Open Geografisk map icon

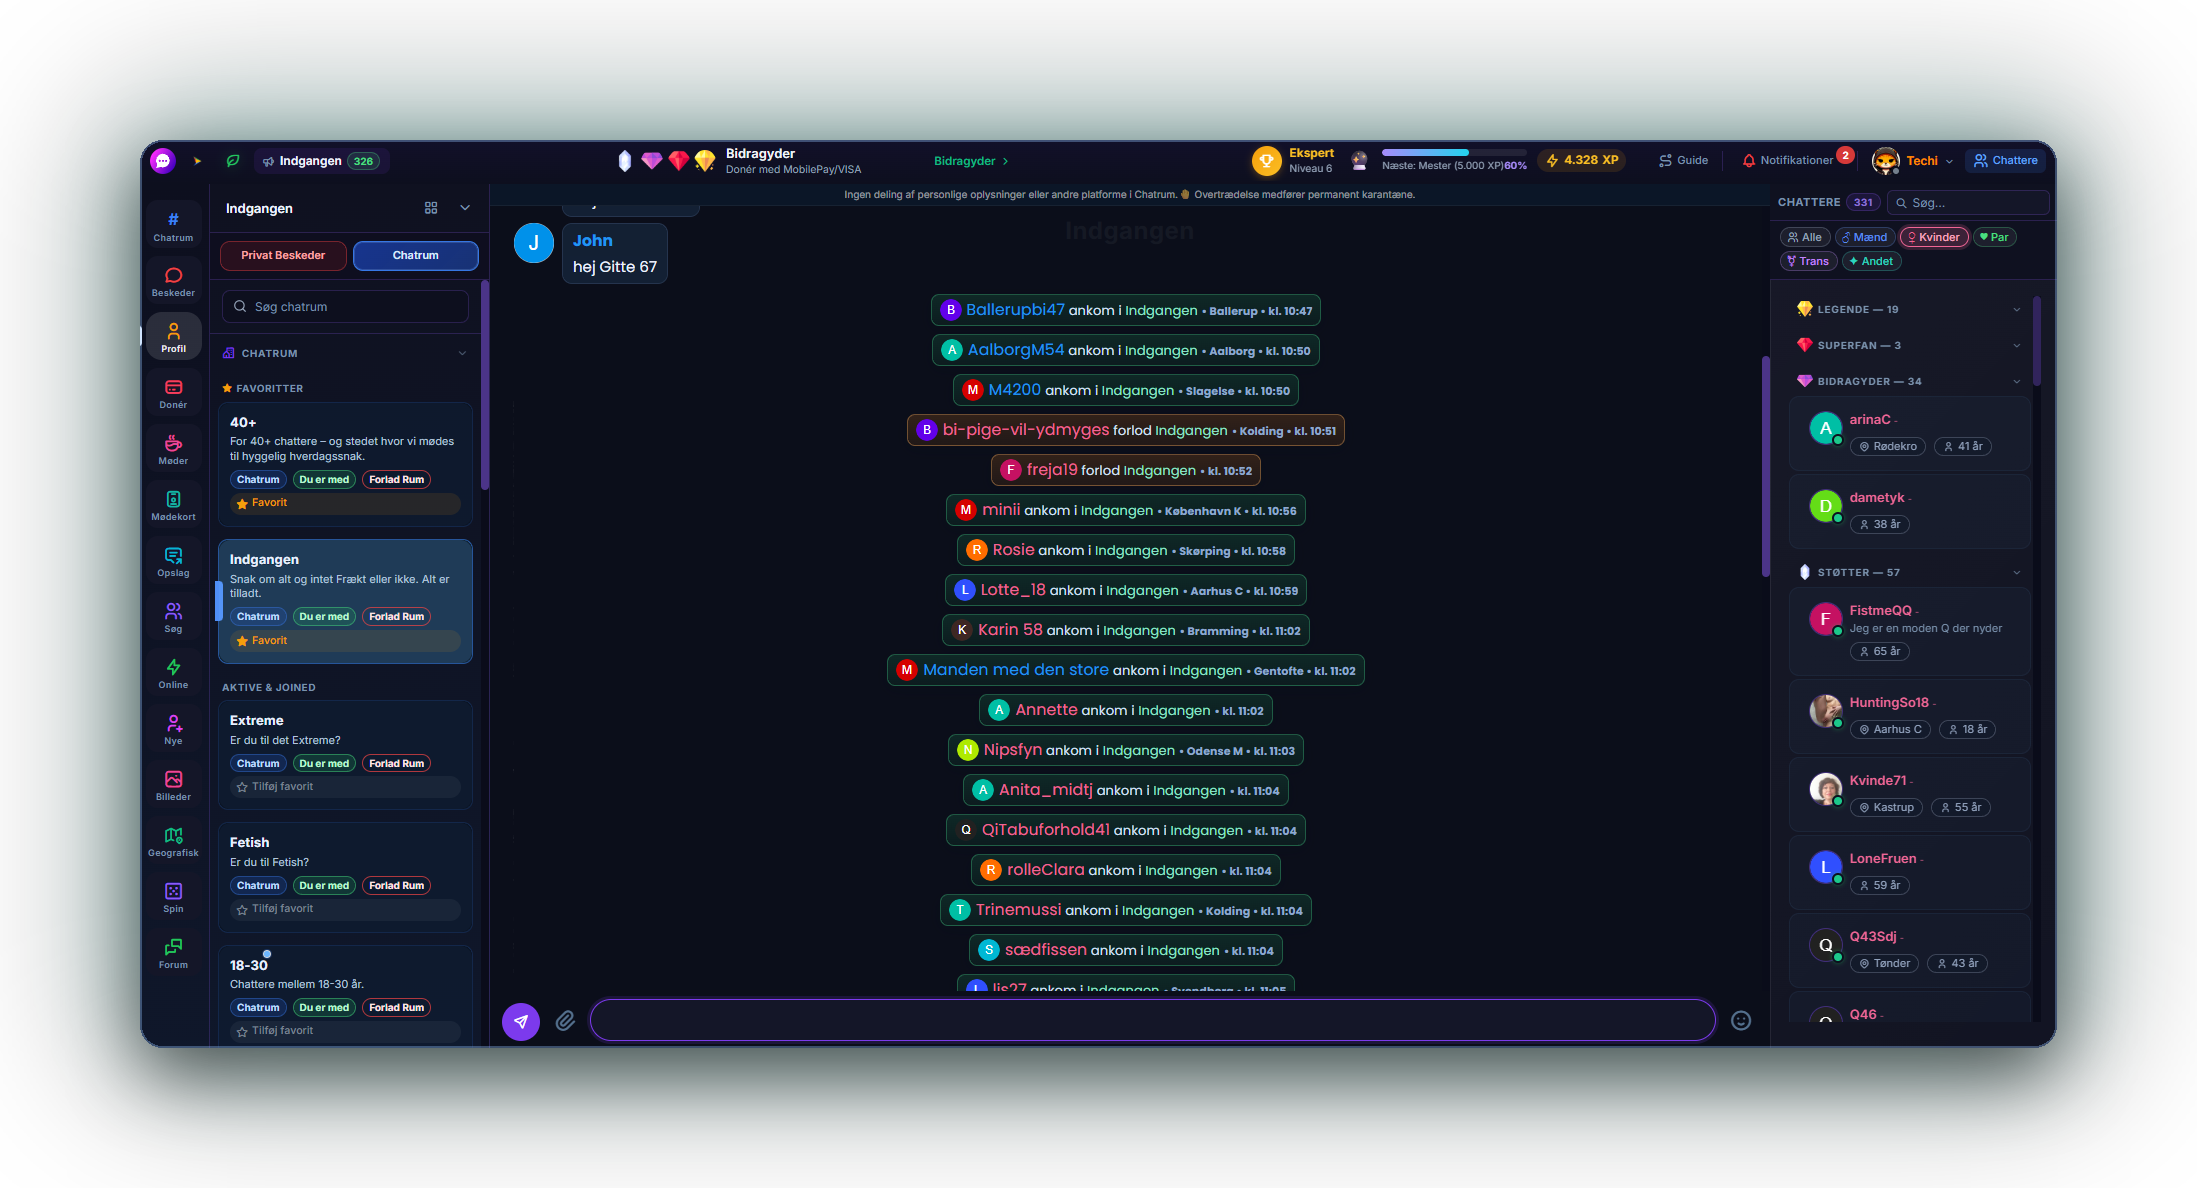(x=173, y=842)
